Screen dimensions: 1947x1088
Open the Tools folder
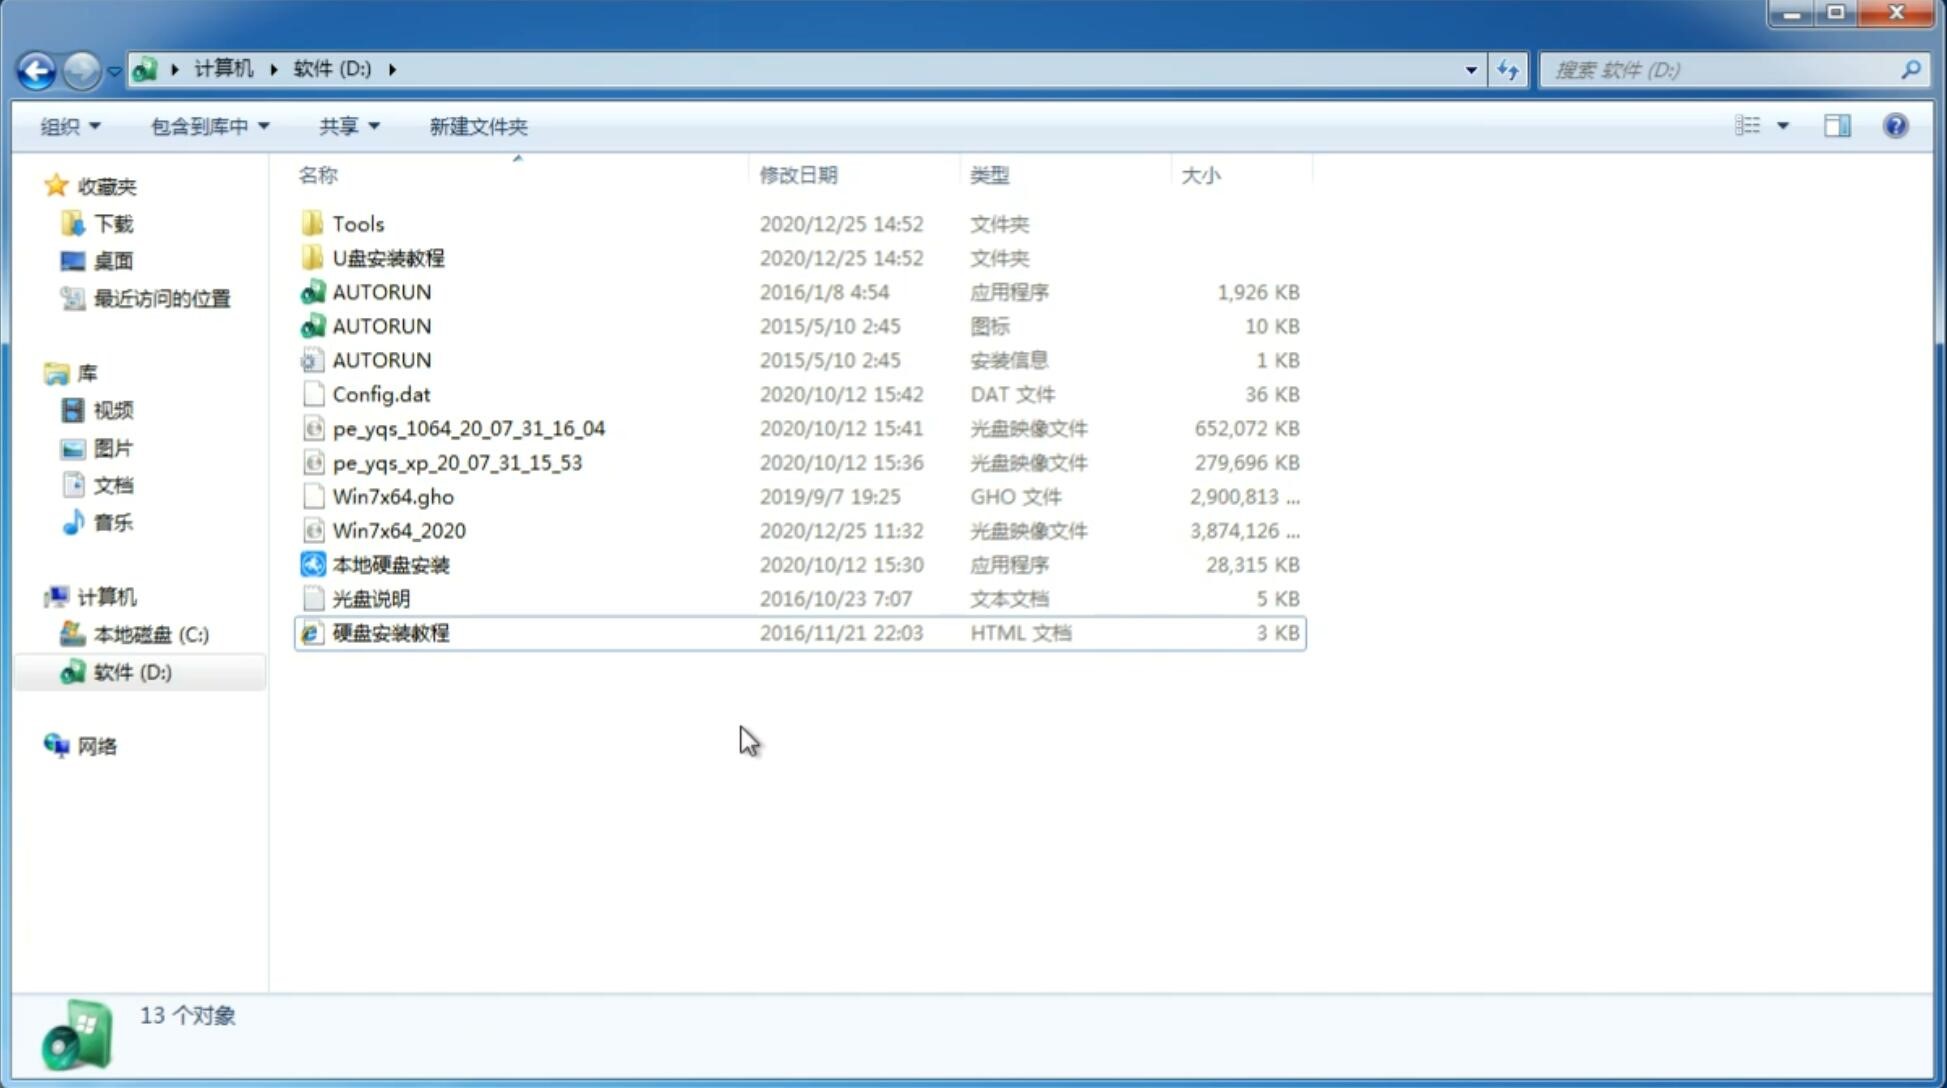357,223
